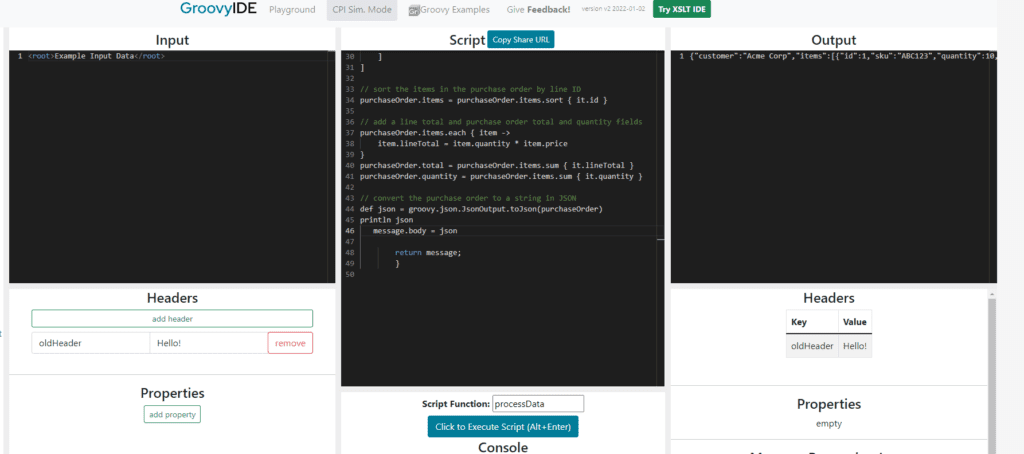
Task: Focus the Script Function processData field
Action: tap(538, 404)
